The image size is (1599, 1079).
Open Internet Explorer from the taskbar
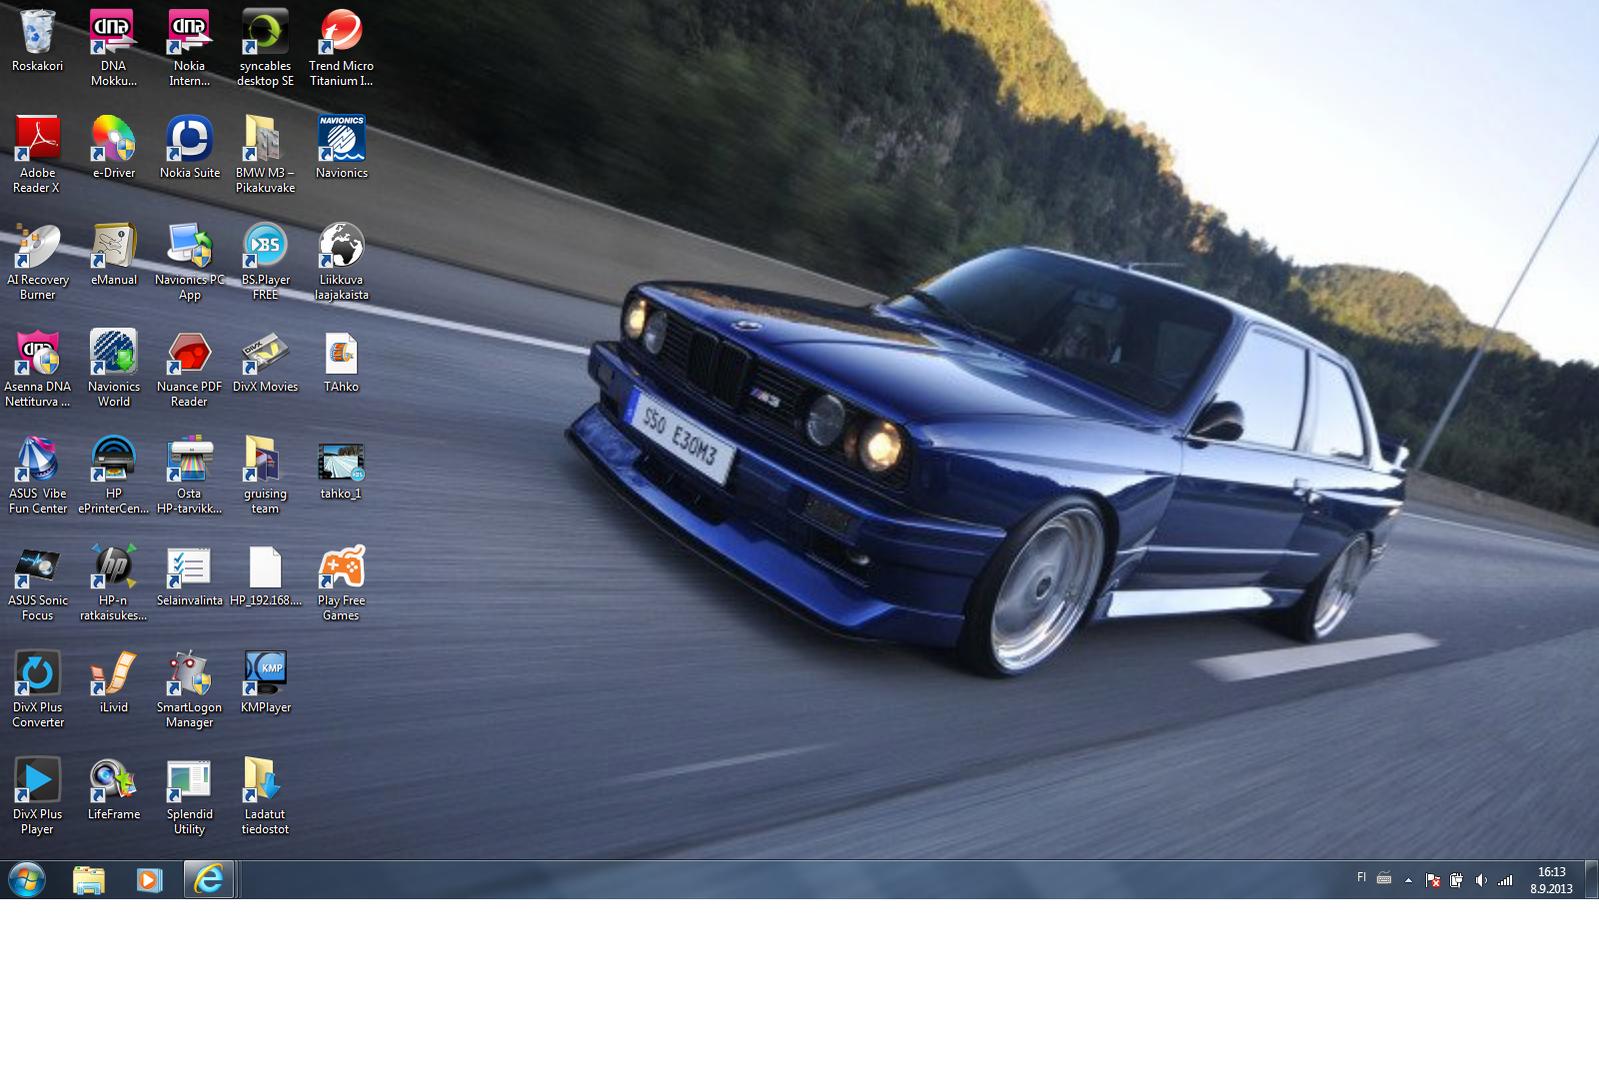209,880
